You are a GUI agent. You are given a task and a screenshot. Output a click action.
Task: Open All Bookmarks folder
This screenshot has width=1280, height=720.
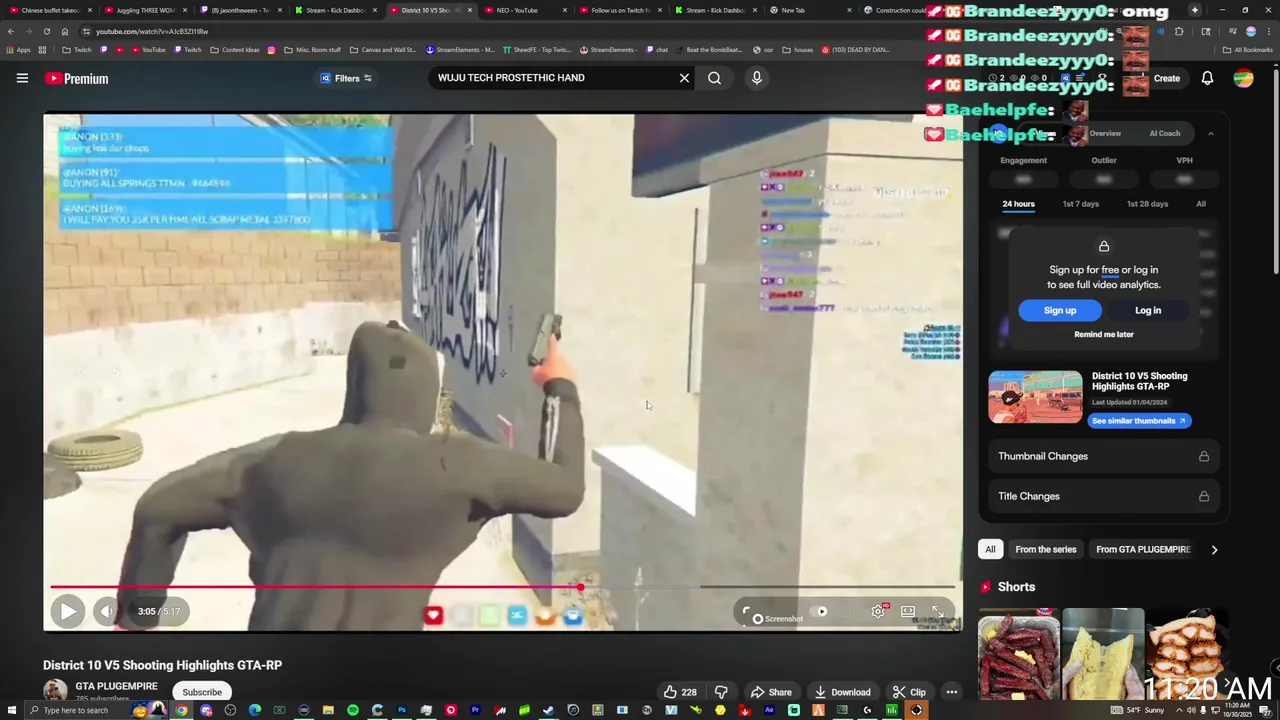pos(1248,49)
